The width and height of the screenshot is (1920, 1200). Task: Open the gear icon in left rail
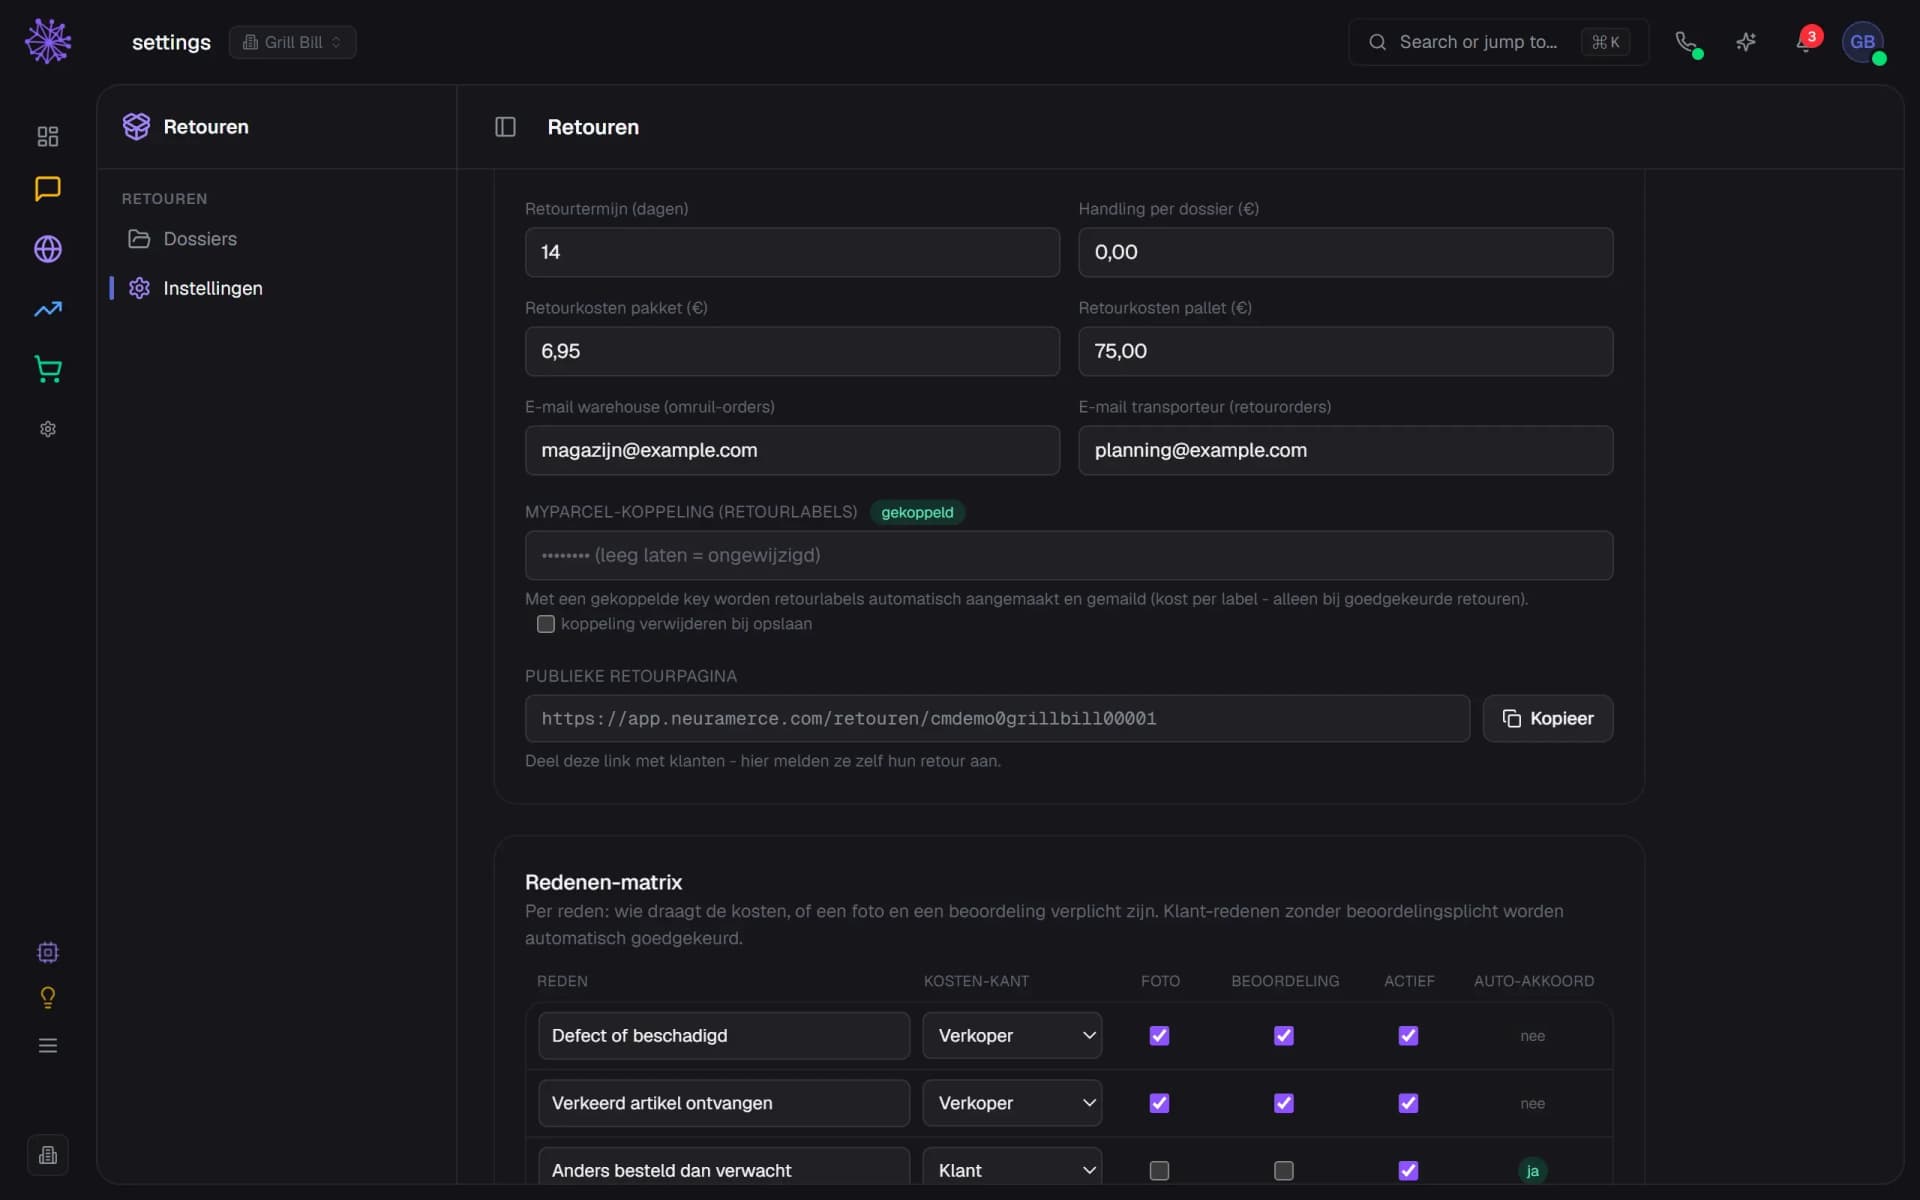tap(47, 429)
